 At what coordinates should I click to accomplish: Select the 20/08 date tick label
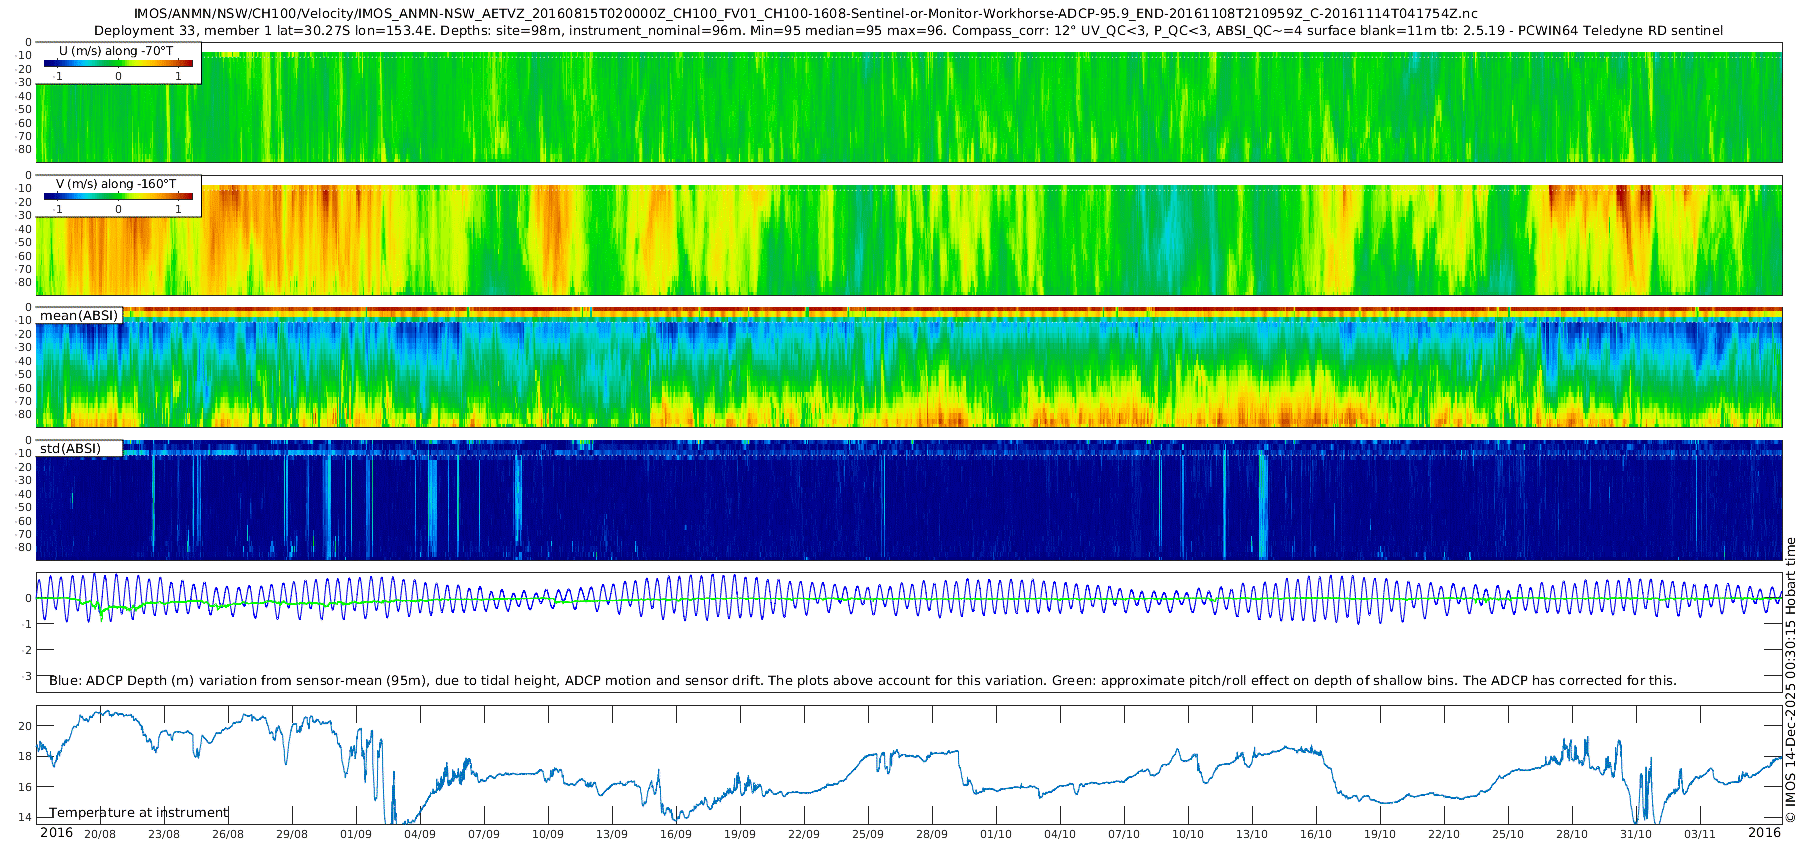100,834
